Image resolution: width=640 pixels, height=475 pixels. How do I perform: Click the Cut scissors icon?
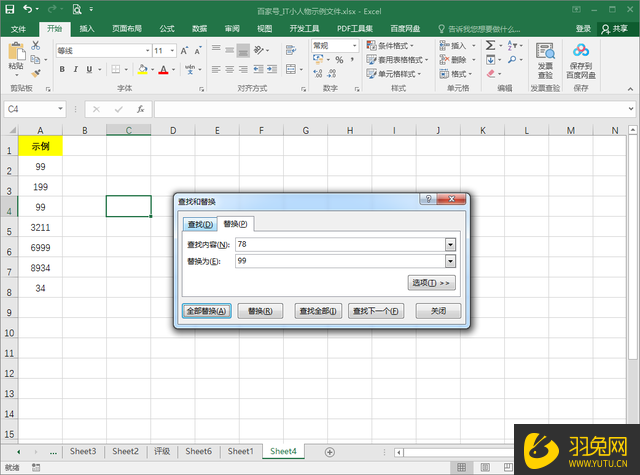click(36, 45)
